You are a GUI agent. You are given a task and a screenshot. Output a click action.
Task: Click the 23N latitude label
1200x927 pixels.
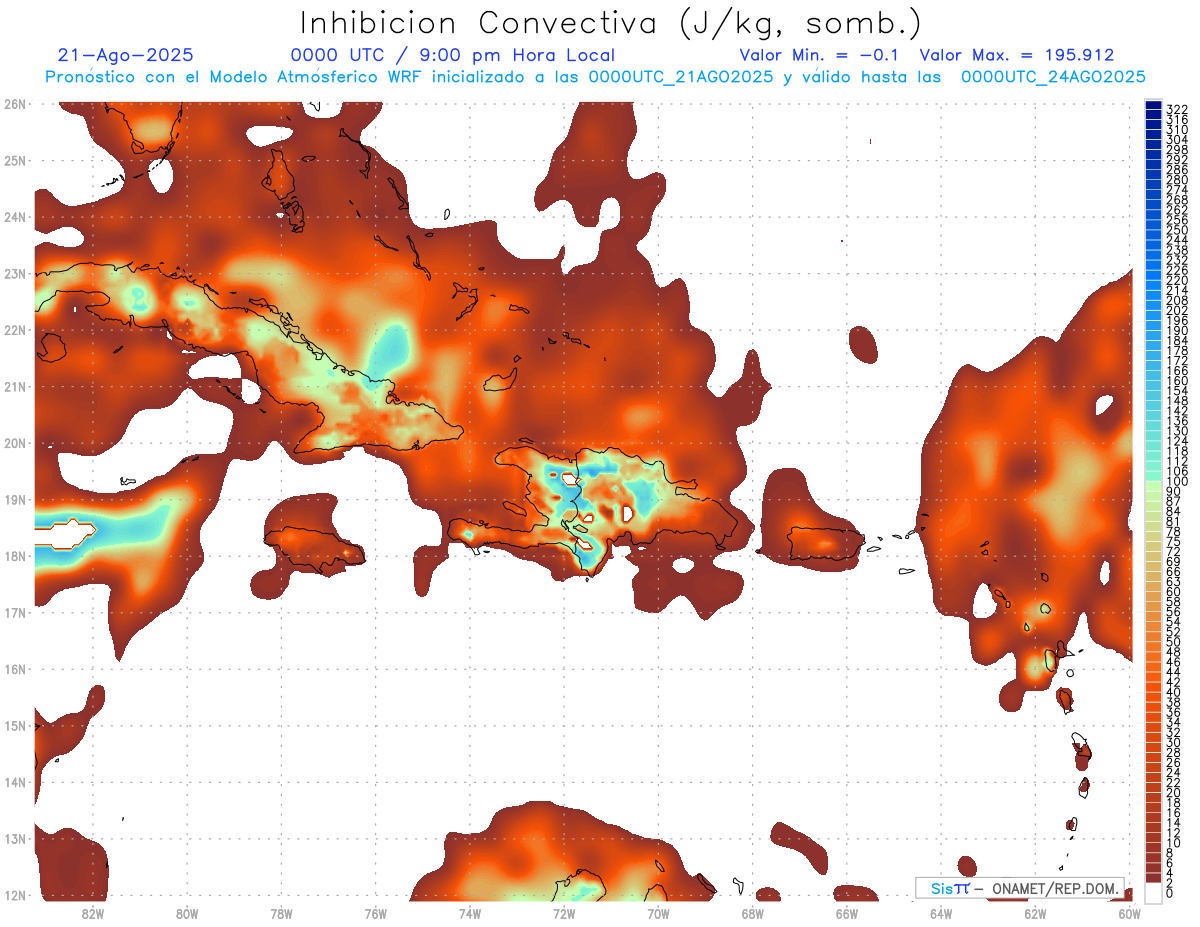15,273
